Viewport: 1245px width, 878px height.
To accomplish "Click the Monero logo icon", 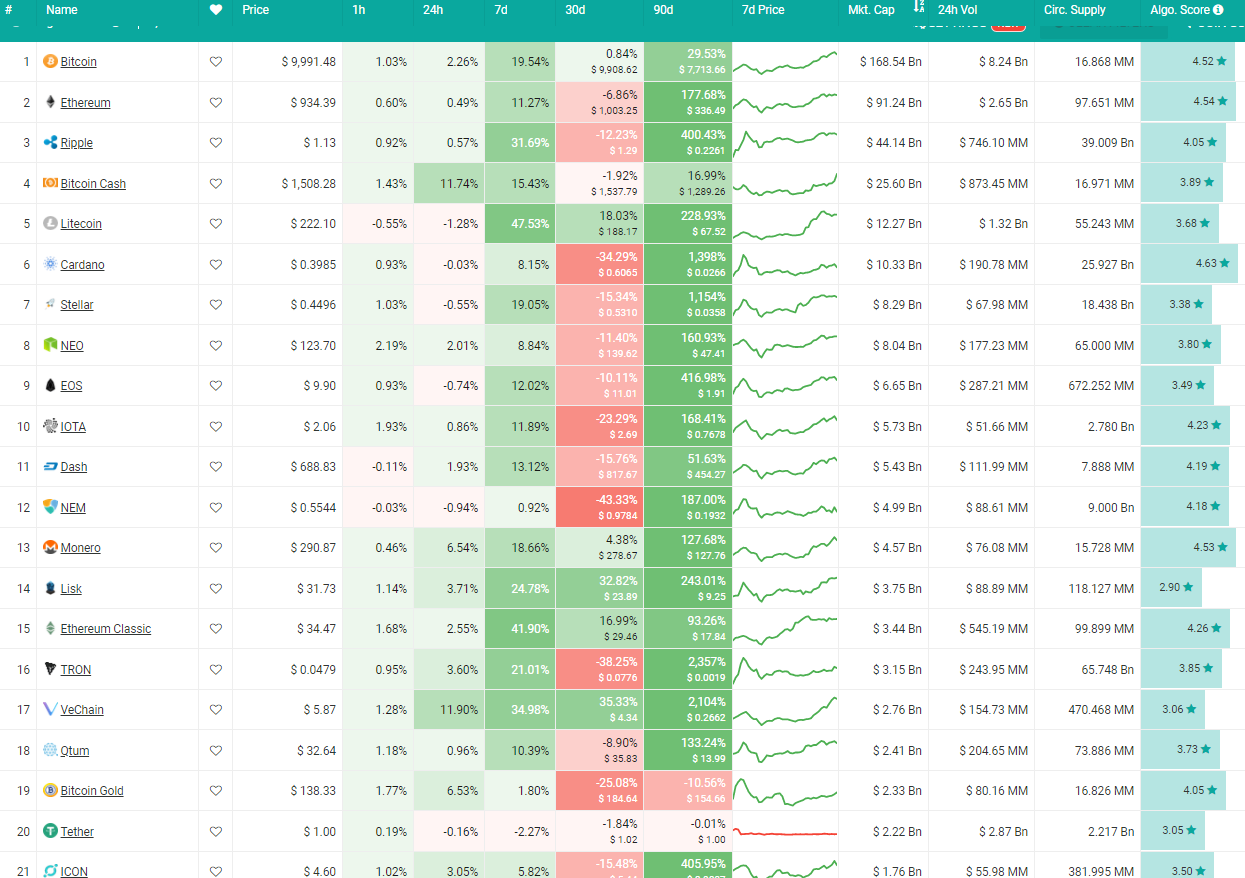I will coord(50,548).
